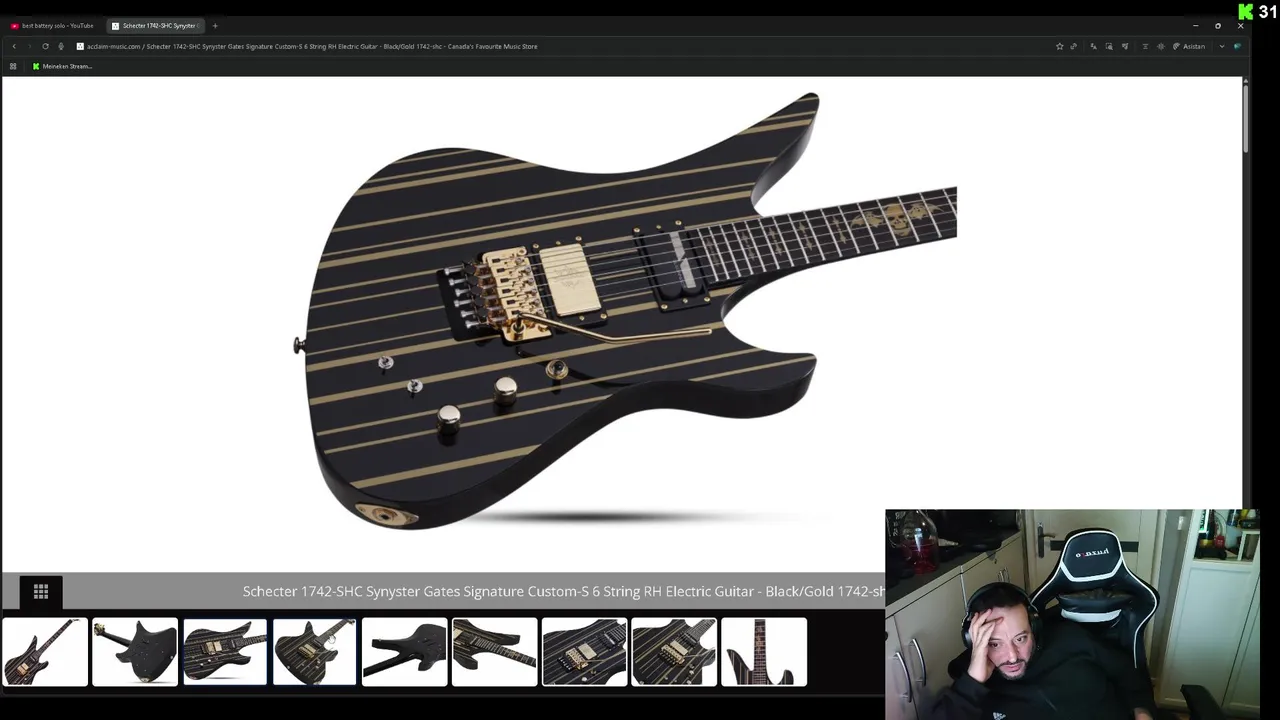1280x720 pixels.
Task: Open the Meineken Stream bookmark
Action: (x=62, y=66)
